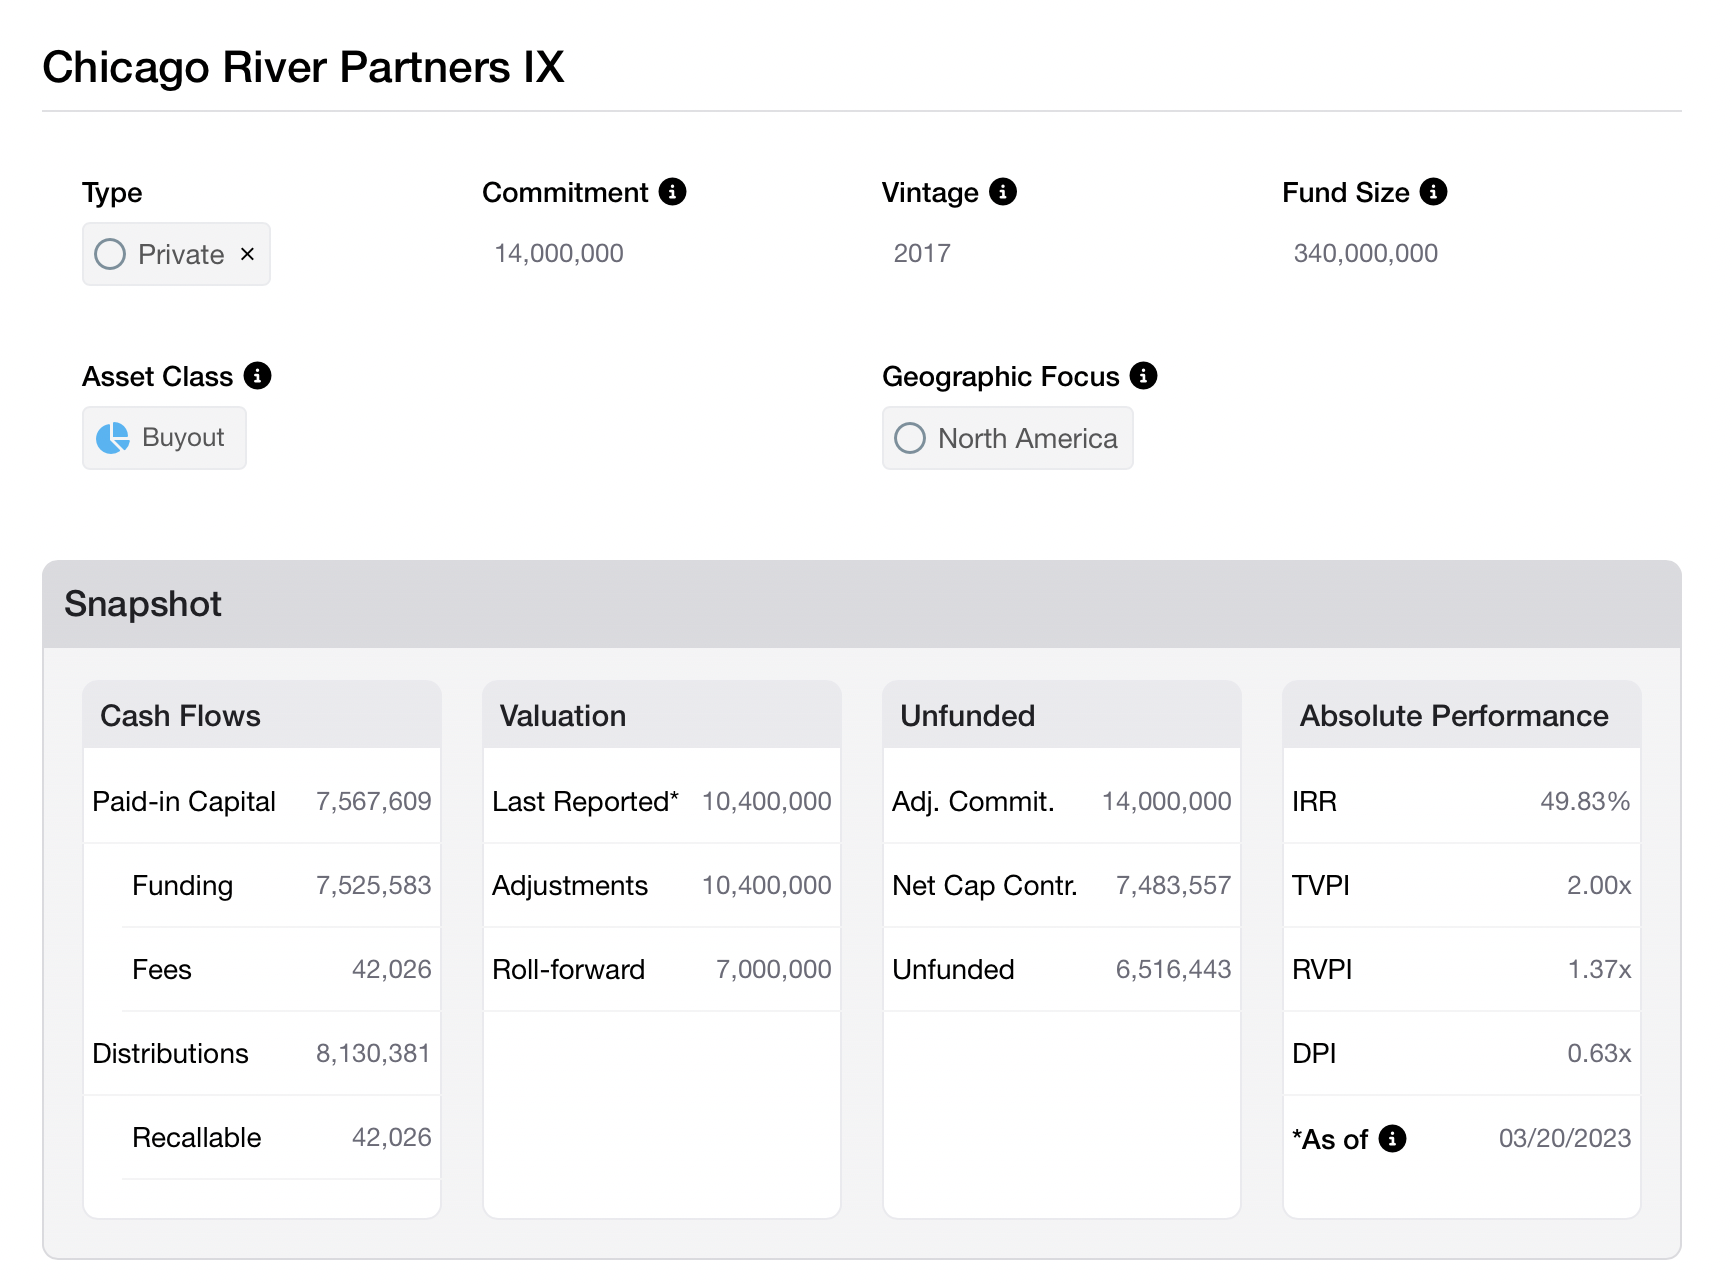Click the Absolute Performance card header
The image size is (1732, 1284).
tap(1462, 715)
